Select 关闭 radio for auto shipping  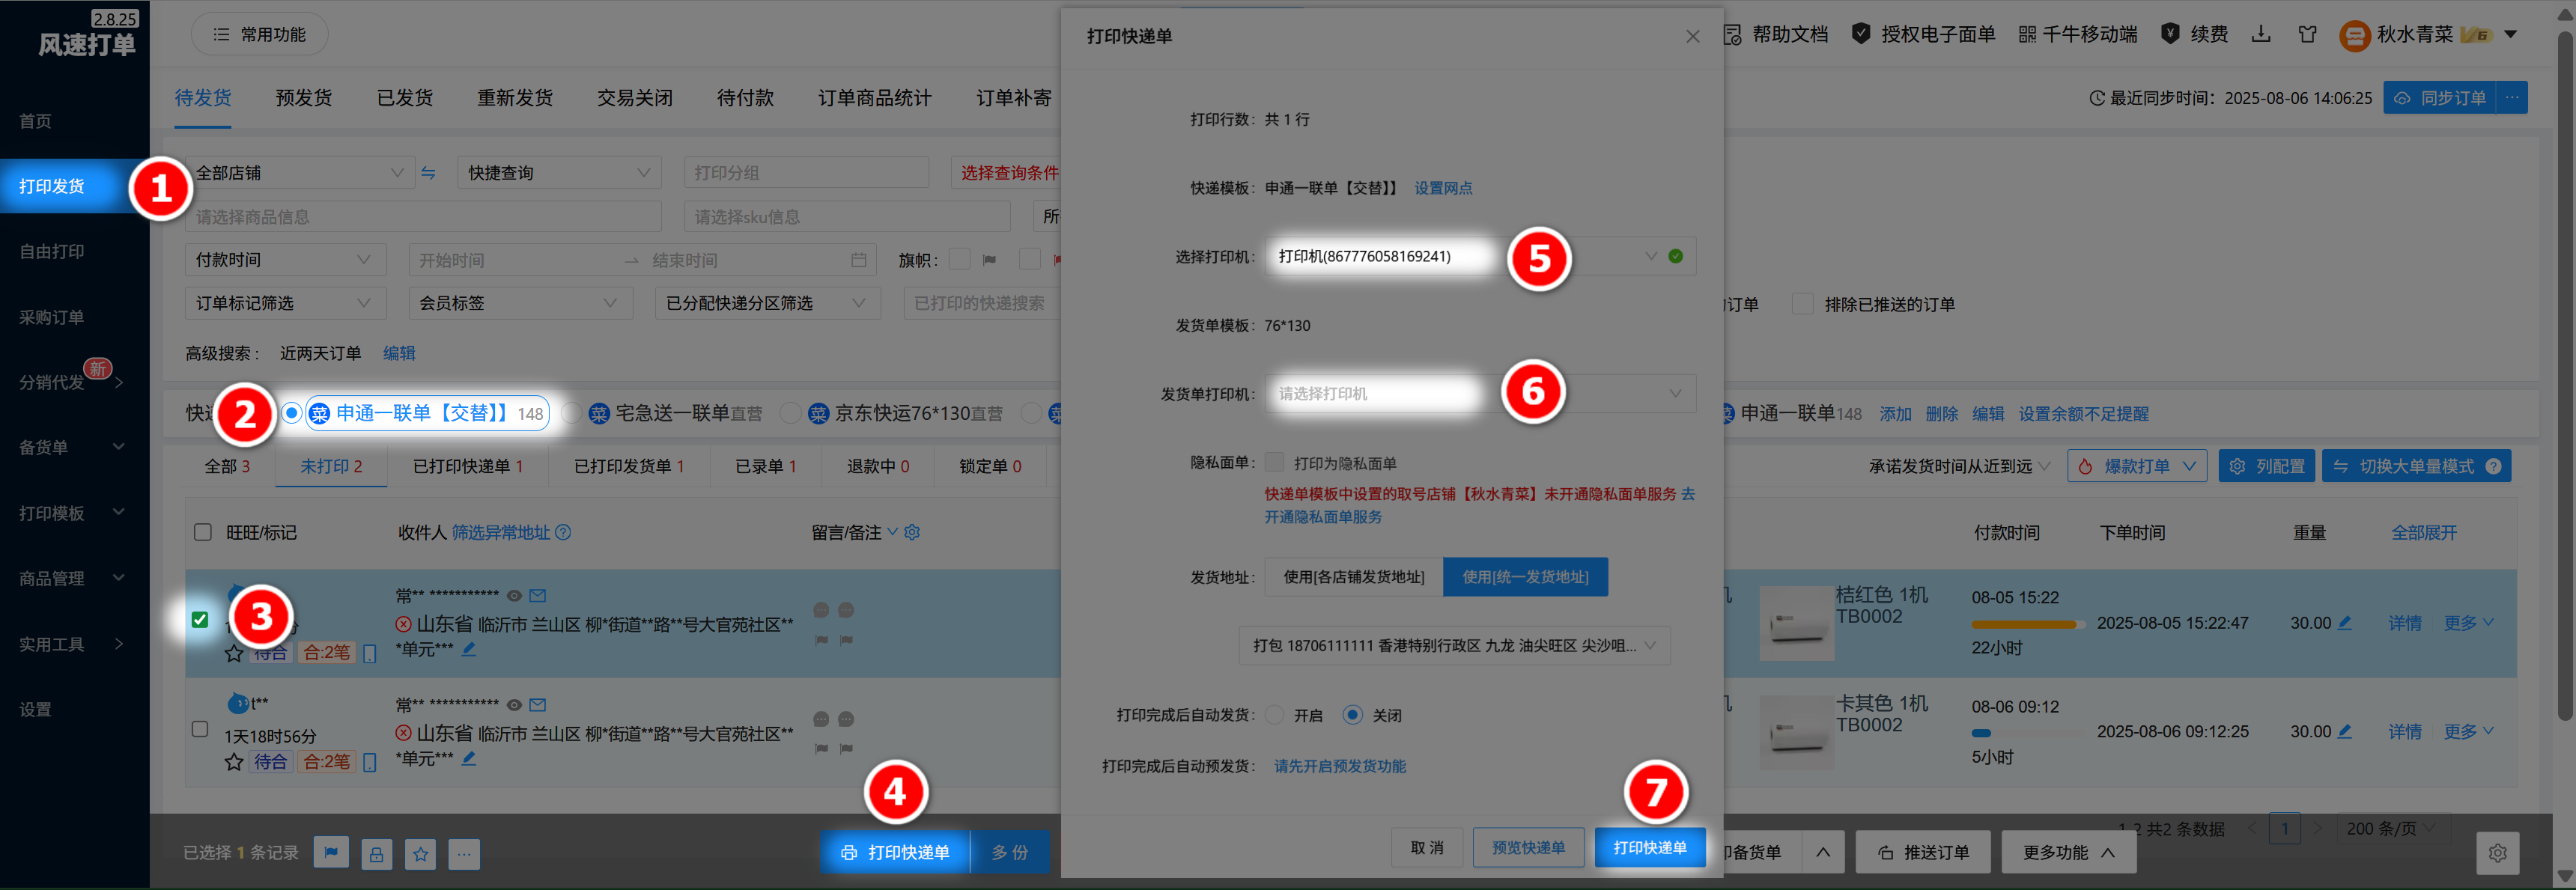pyautogui.click(x=1352, y=715)
